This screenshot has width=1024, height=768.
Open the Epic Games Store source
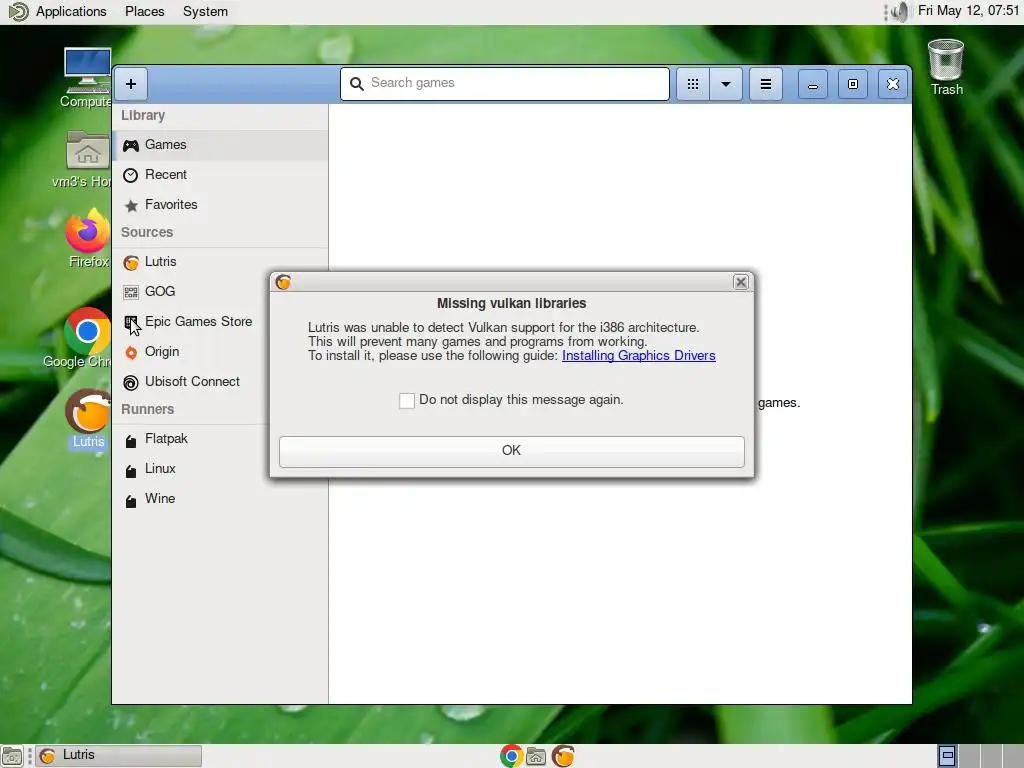[190, 322]
